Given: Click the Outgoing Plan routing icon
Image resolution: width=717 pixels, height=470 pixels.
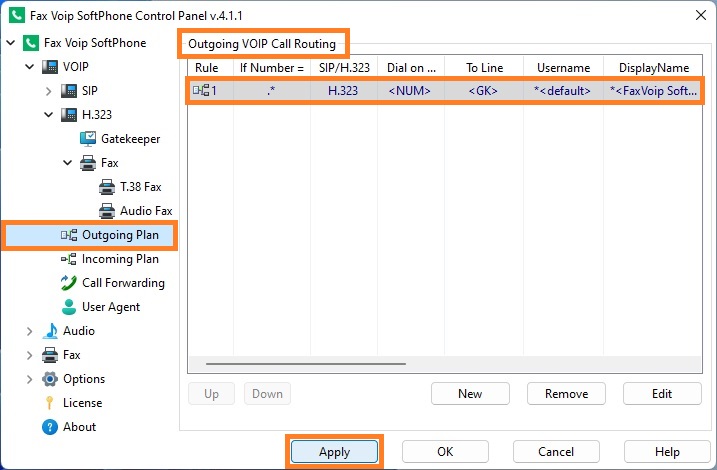Looking at the screenshot, I should click(x=69, y=235).
